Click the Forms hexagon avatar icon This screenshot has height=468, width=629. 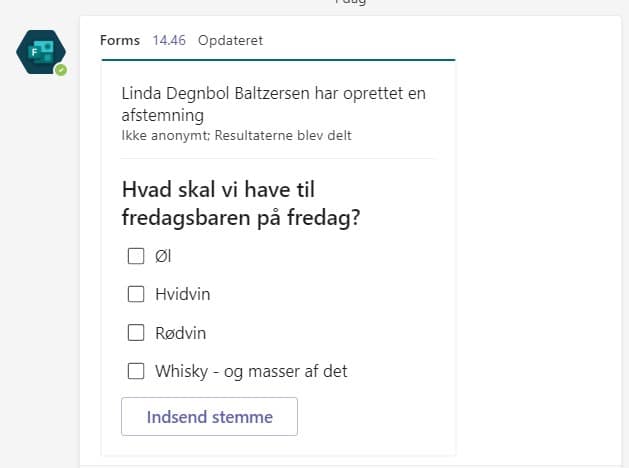coord(41,52)
